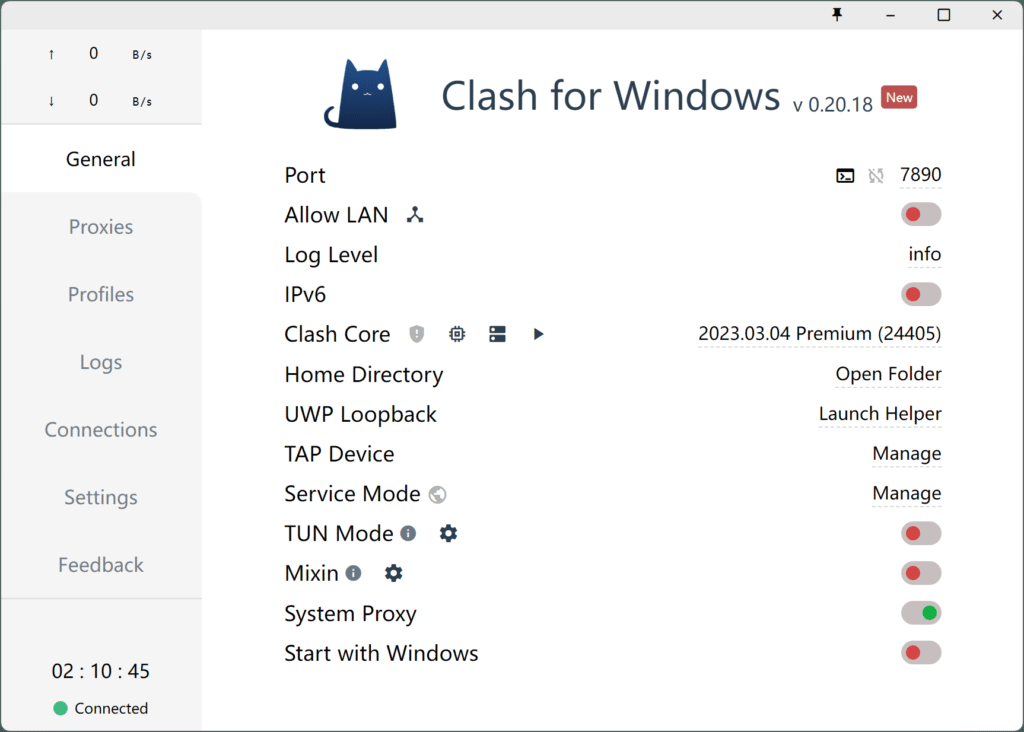Open the Profiles tab in sidebar
Screen dimensions: 1024x732
101,295
